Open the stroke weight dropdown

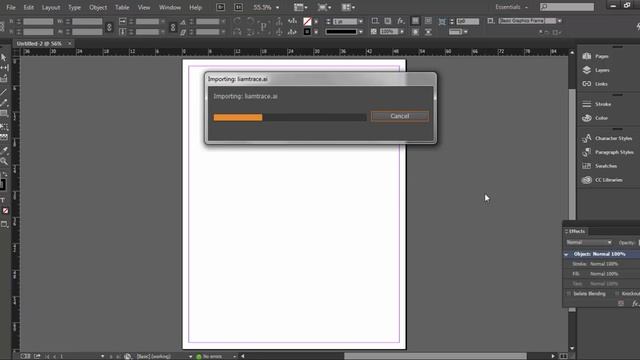(x=360, y=21)
